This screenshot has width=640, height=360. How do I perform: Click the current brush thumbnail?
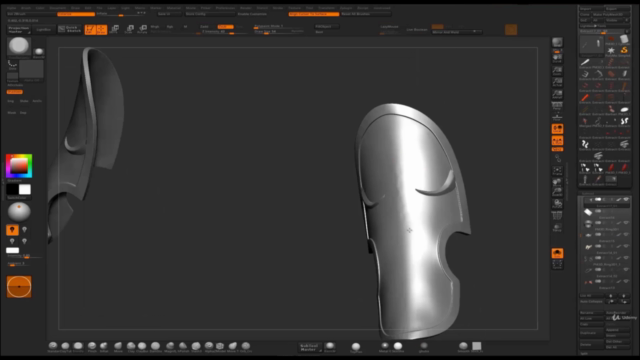(x=19, y=47)
